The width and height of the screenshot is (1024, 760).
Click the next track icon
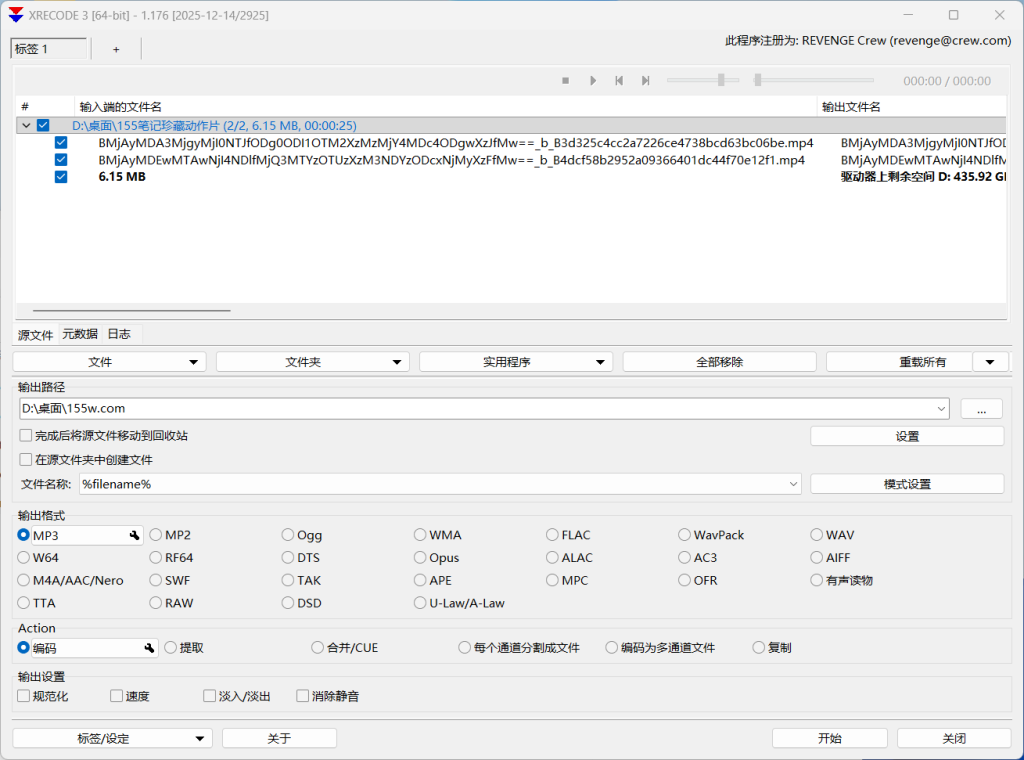pos(646,81)
